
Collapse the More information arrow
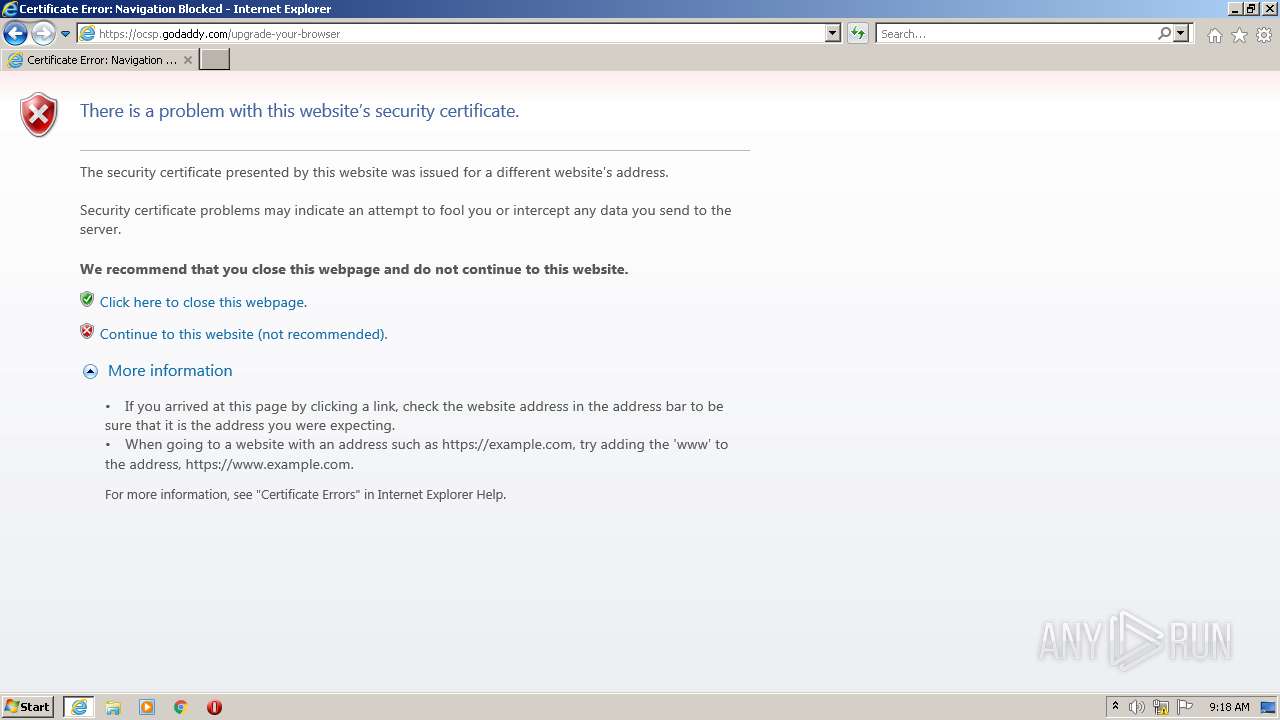point(90,371)
